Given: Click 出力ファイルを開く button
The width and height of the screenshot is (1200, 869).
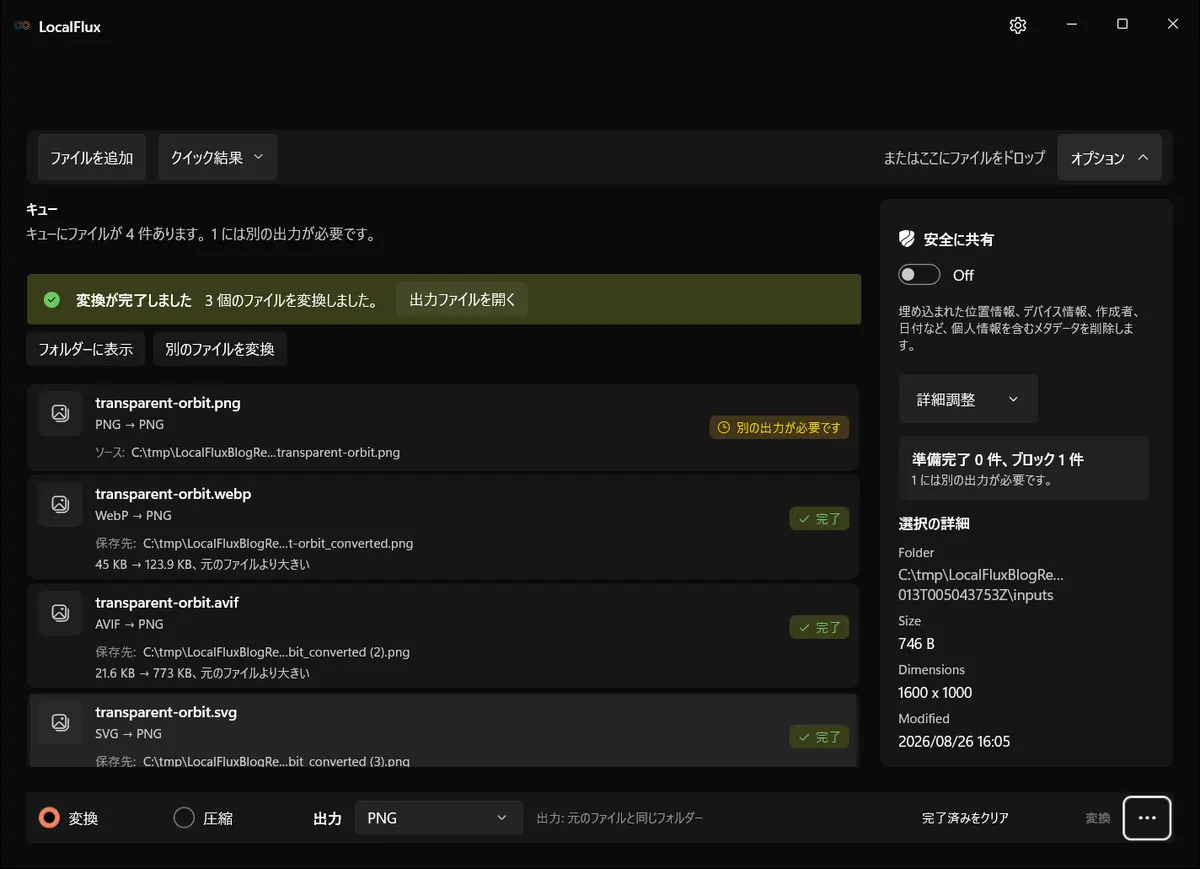Looking at the screenshot, I should click(x=462, y=299).
